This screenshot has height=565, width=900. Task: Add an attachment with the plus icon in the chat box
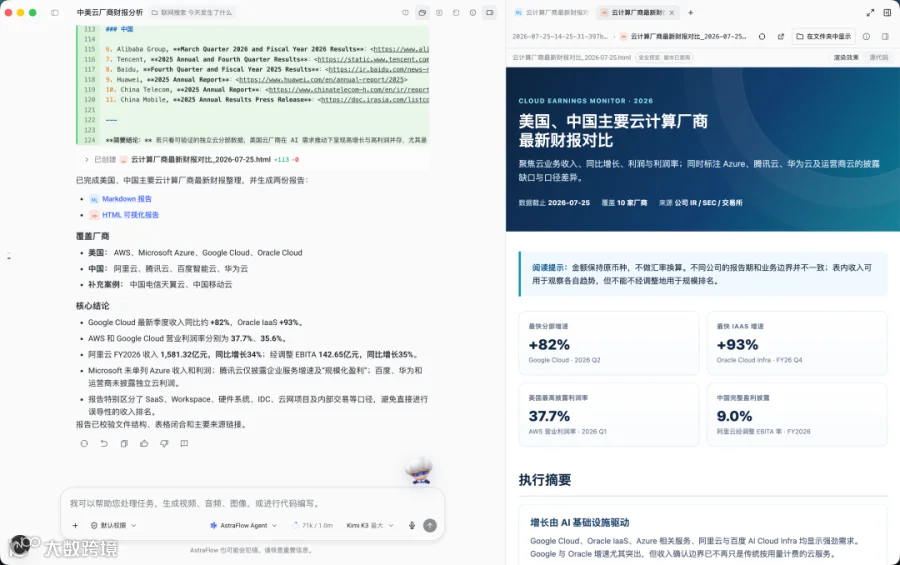(75, 525)
